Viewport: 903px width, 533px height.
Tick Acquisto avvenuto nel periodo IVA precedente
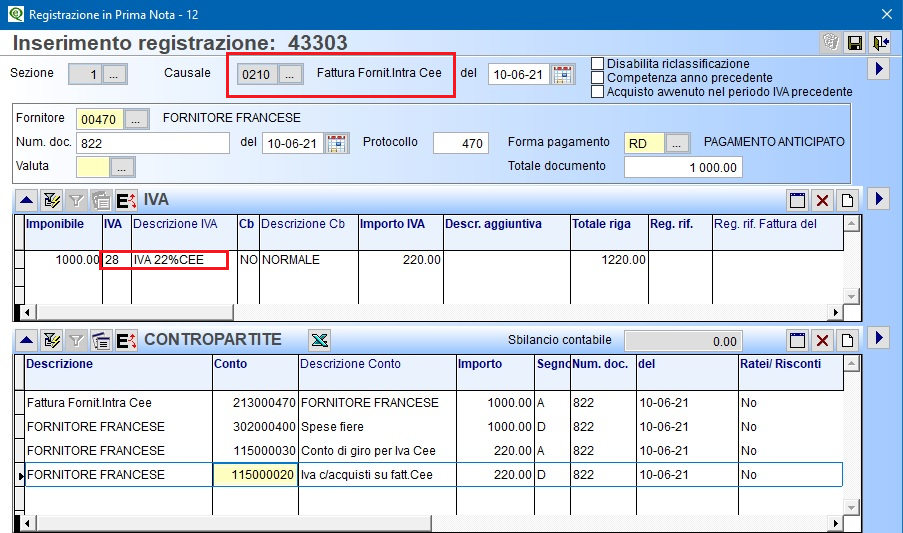click(598, 91)
